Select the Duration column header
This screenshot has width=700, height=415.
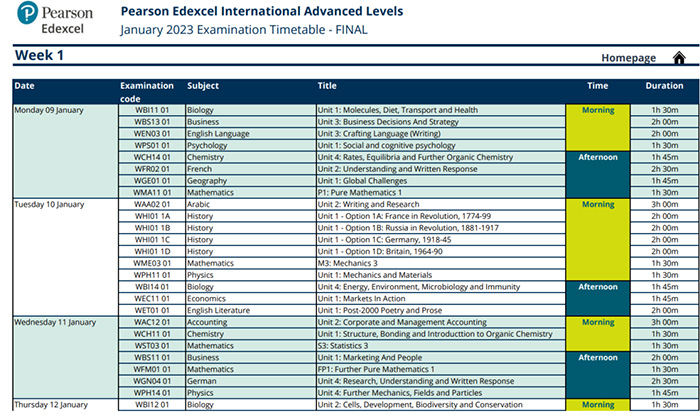click(664, 86)
